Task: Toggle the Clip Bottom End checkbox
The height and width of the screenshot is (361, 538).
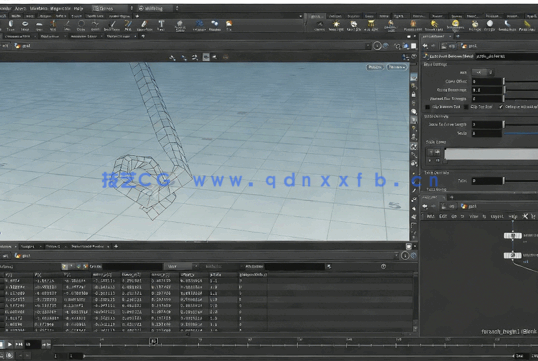Action: [428, 107]
